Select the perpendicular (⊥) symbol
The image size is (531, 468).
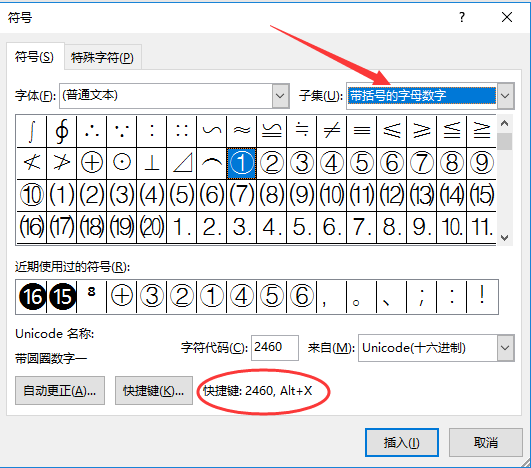[x=151, y=163]
